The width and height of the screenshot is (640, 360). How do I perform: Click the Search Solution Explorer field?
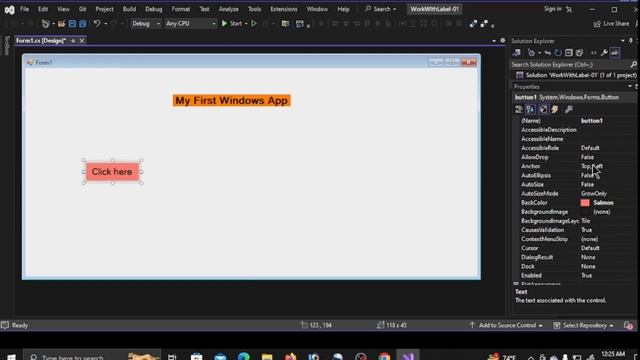[x=570, y=64]
